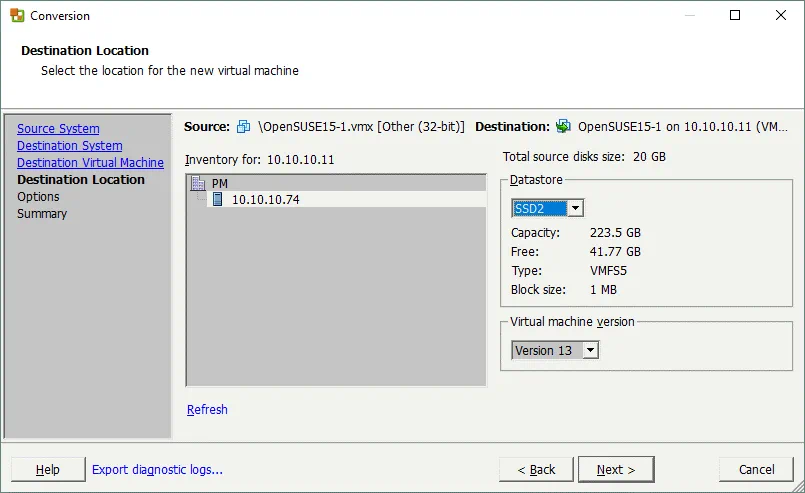805x493 pixels.
Task: Go to Source System step
Action: [x=58, y=129]
